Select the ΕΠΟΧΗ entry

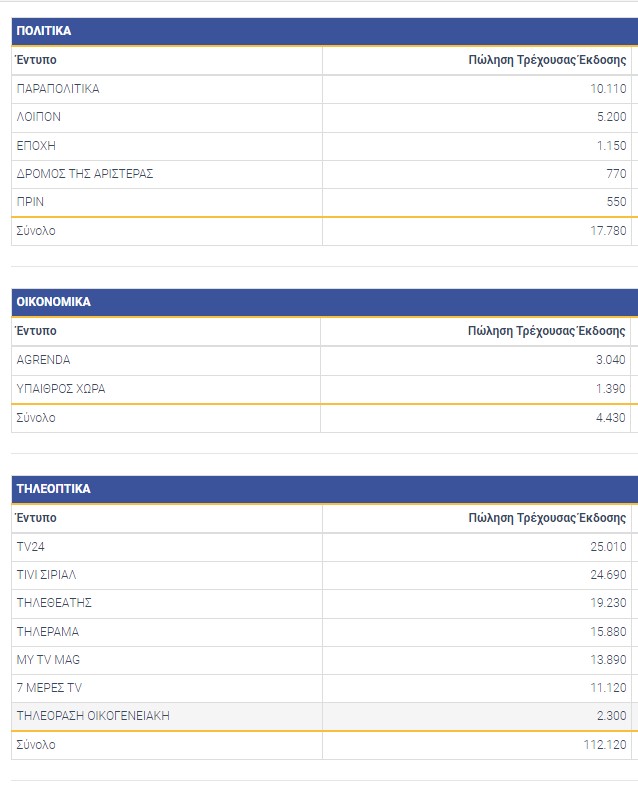pos(36,145)
